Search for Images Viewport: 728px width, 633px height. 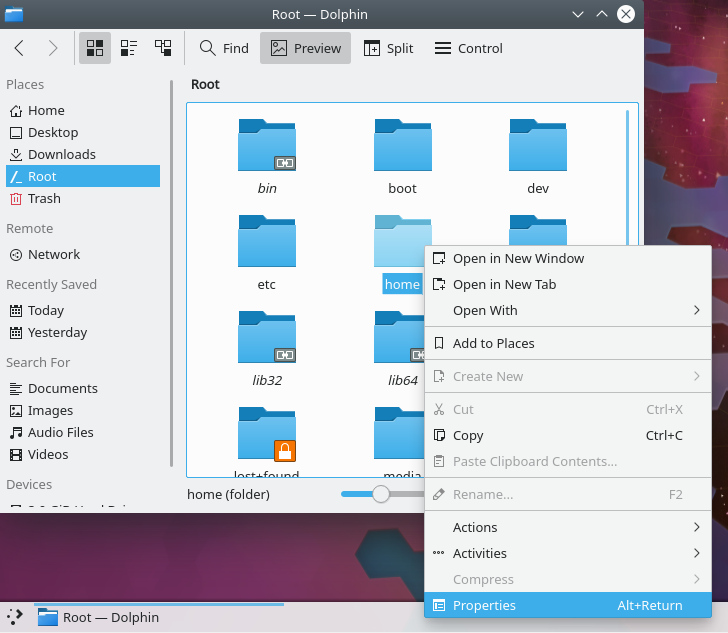(83, 411)
